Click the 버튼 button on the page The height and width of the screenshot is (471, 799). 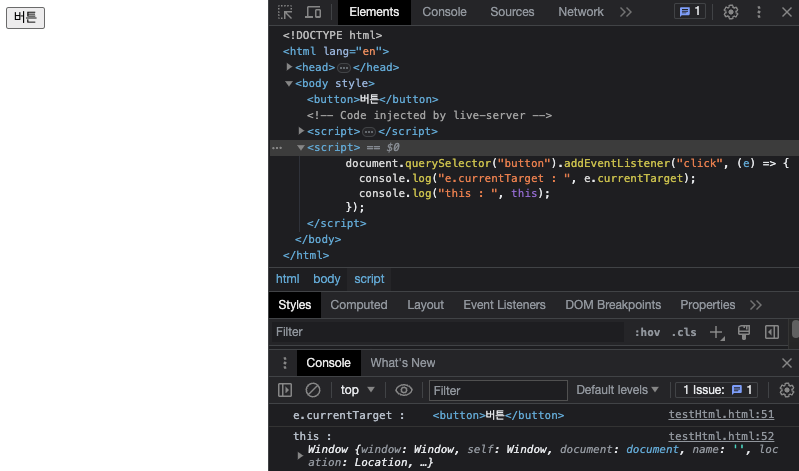[x=25, y=18]
